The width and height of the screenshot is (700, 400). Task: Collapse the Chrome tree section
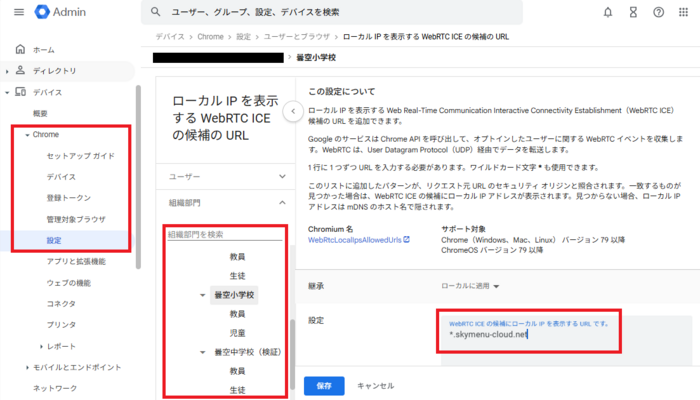tap(26, 134)
